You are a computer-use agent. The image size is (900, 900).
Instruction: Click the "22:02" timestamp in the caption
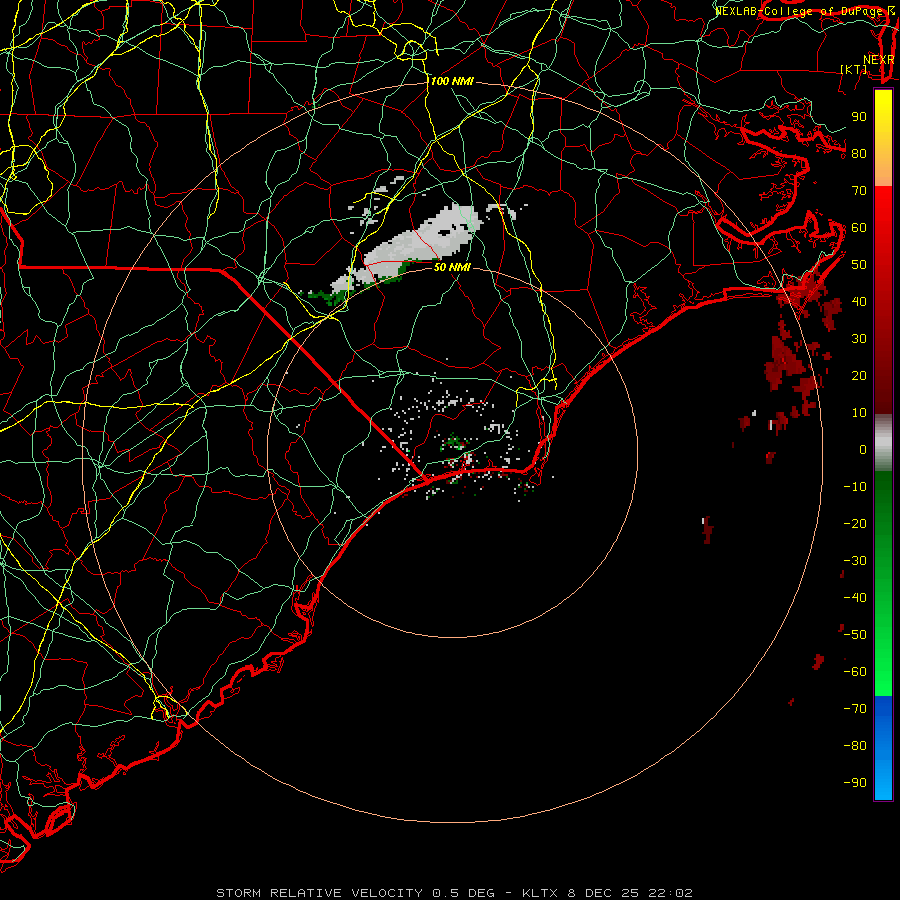(670, 893)
